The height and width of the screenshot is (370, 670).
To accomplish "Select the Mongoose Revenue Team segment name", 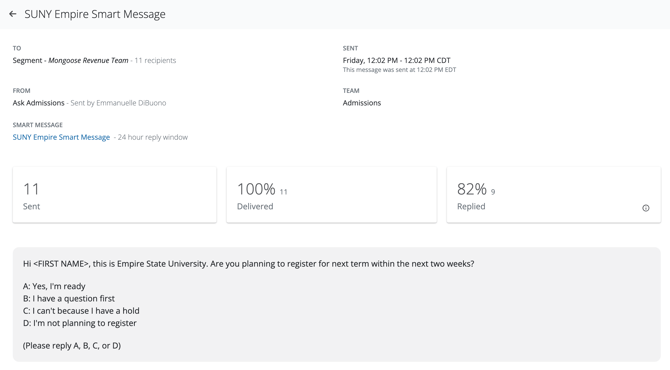I will (x=88, y=60).
